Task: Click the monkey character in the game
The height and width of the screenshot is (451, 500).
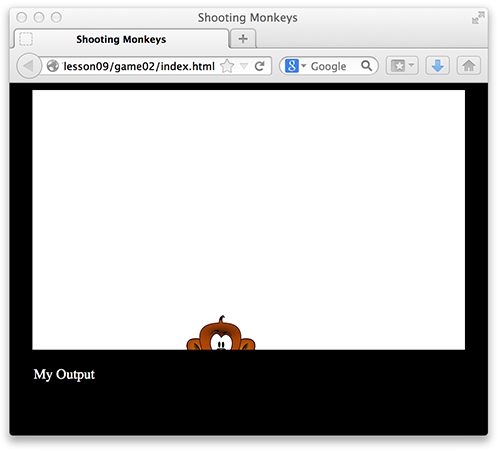Action: 221,333
